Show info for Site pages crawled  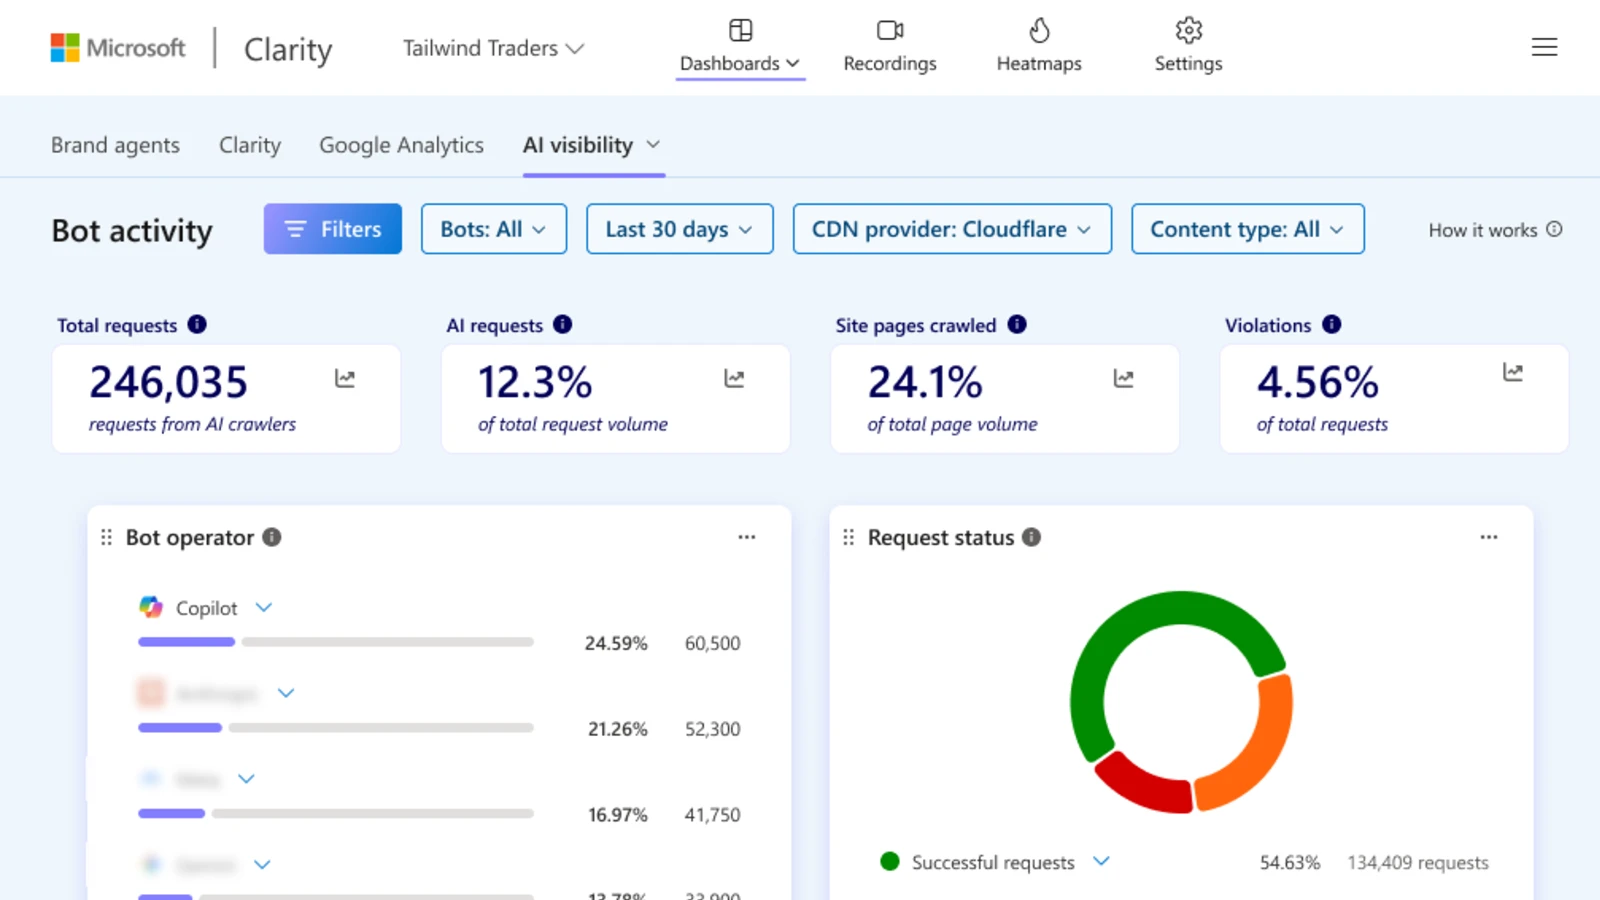[x=1017, y=324]
